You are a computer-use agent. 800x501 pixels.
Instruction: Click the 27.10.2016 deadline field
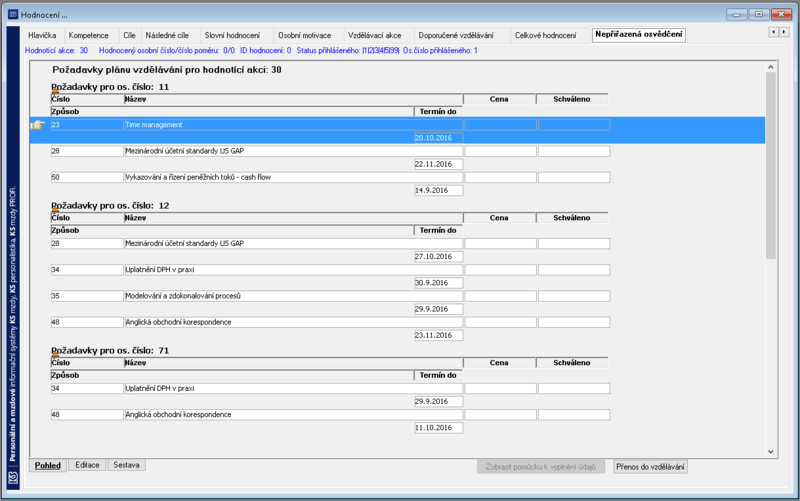point(438,257)
